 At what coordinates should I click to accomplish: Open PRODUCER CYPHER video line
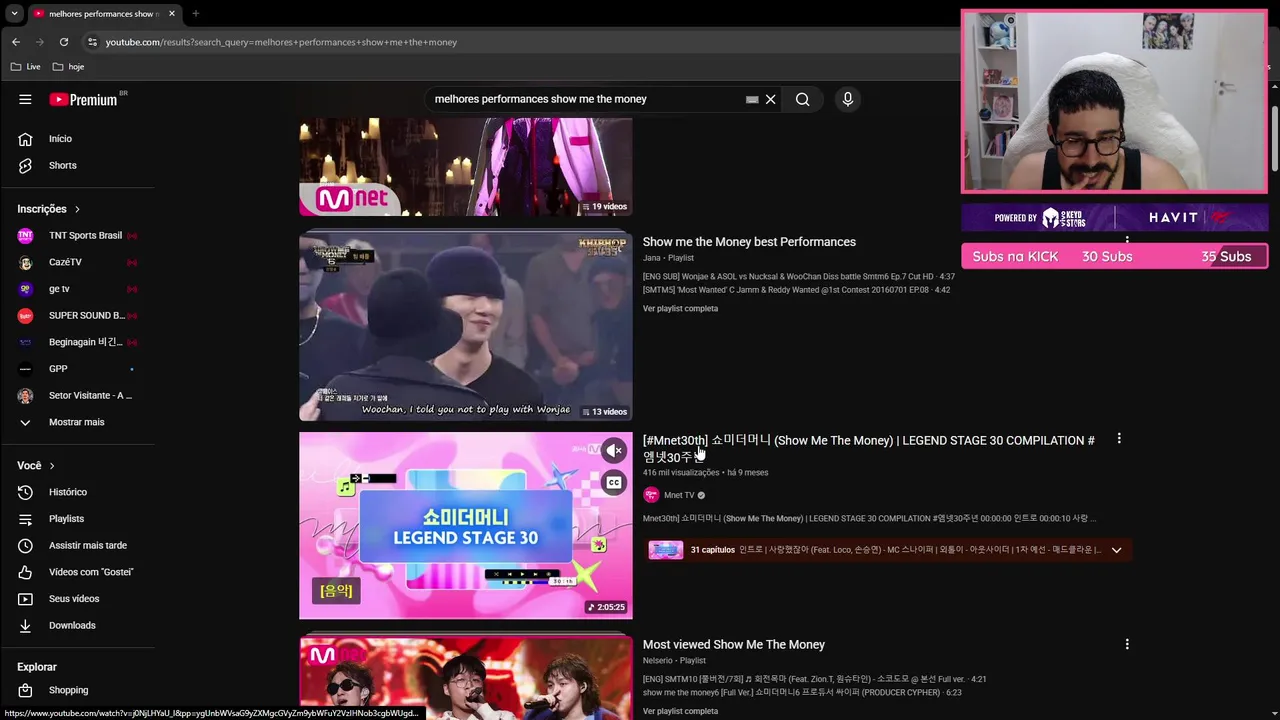pos(802,692)
